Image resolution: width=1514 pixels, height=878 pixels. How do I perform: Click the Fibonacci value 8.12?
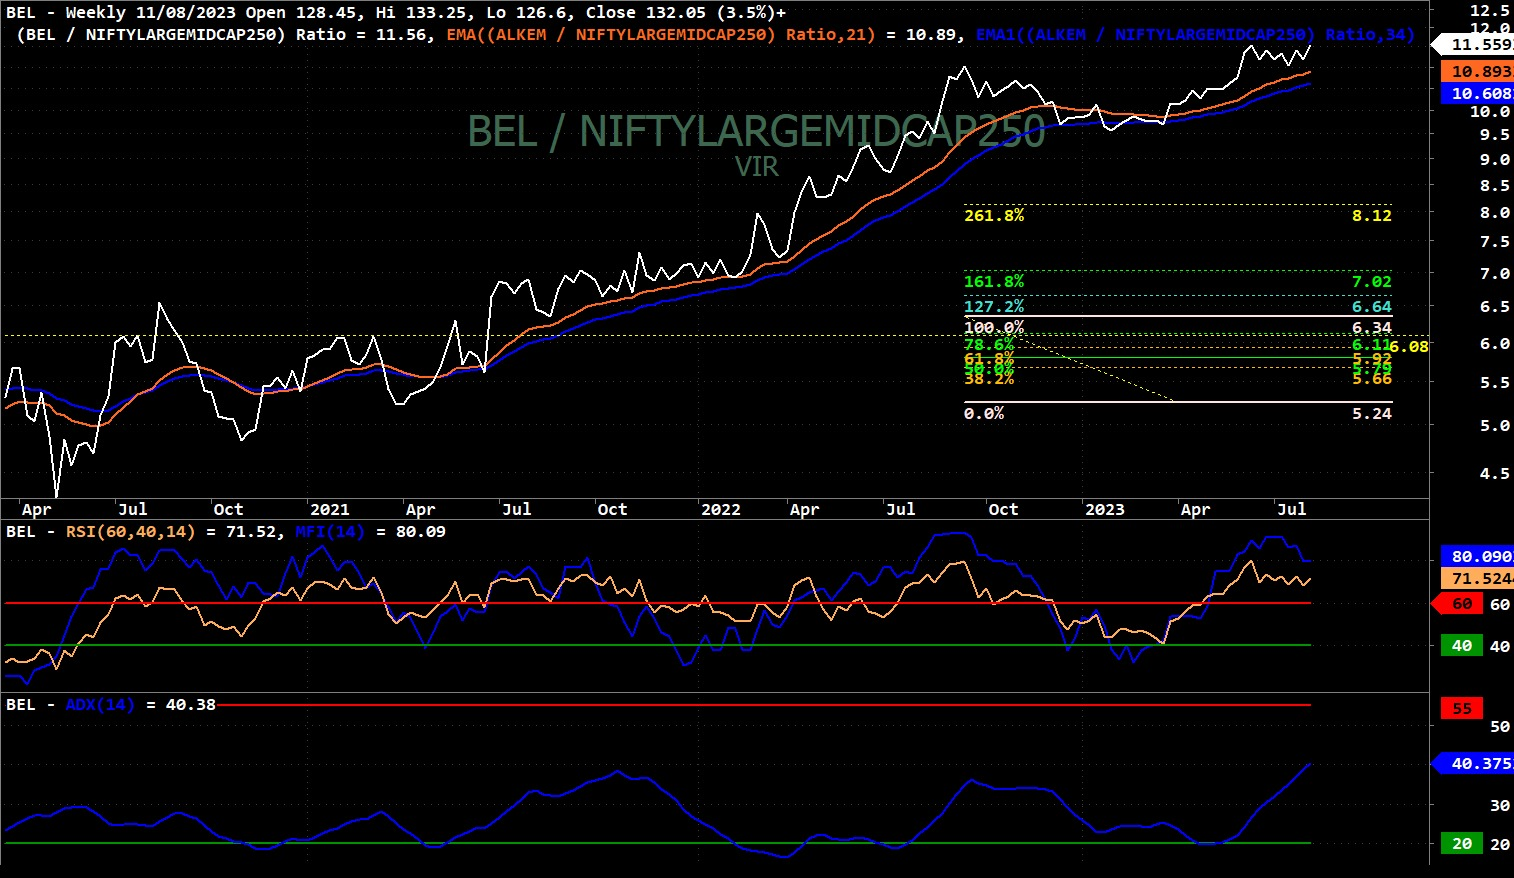pyautogui.click(x=1372, y=215)
